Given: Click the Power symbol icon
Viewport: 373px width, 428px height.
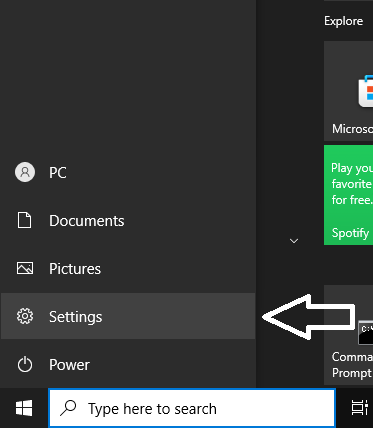Looking at the screenshot, I should (25, 364).
